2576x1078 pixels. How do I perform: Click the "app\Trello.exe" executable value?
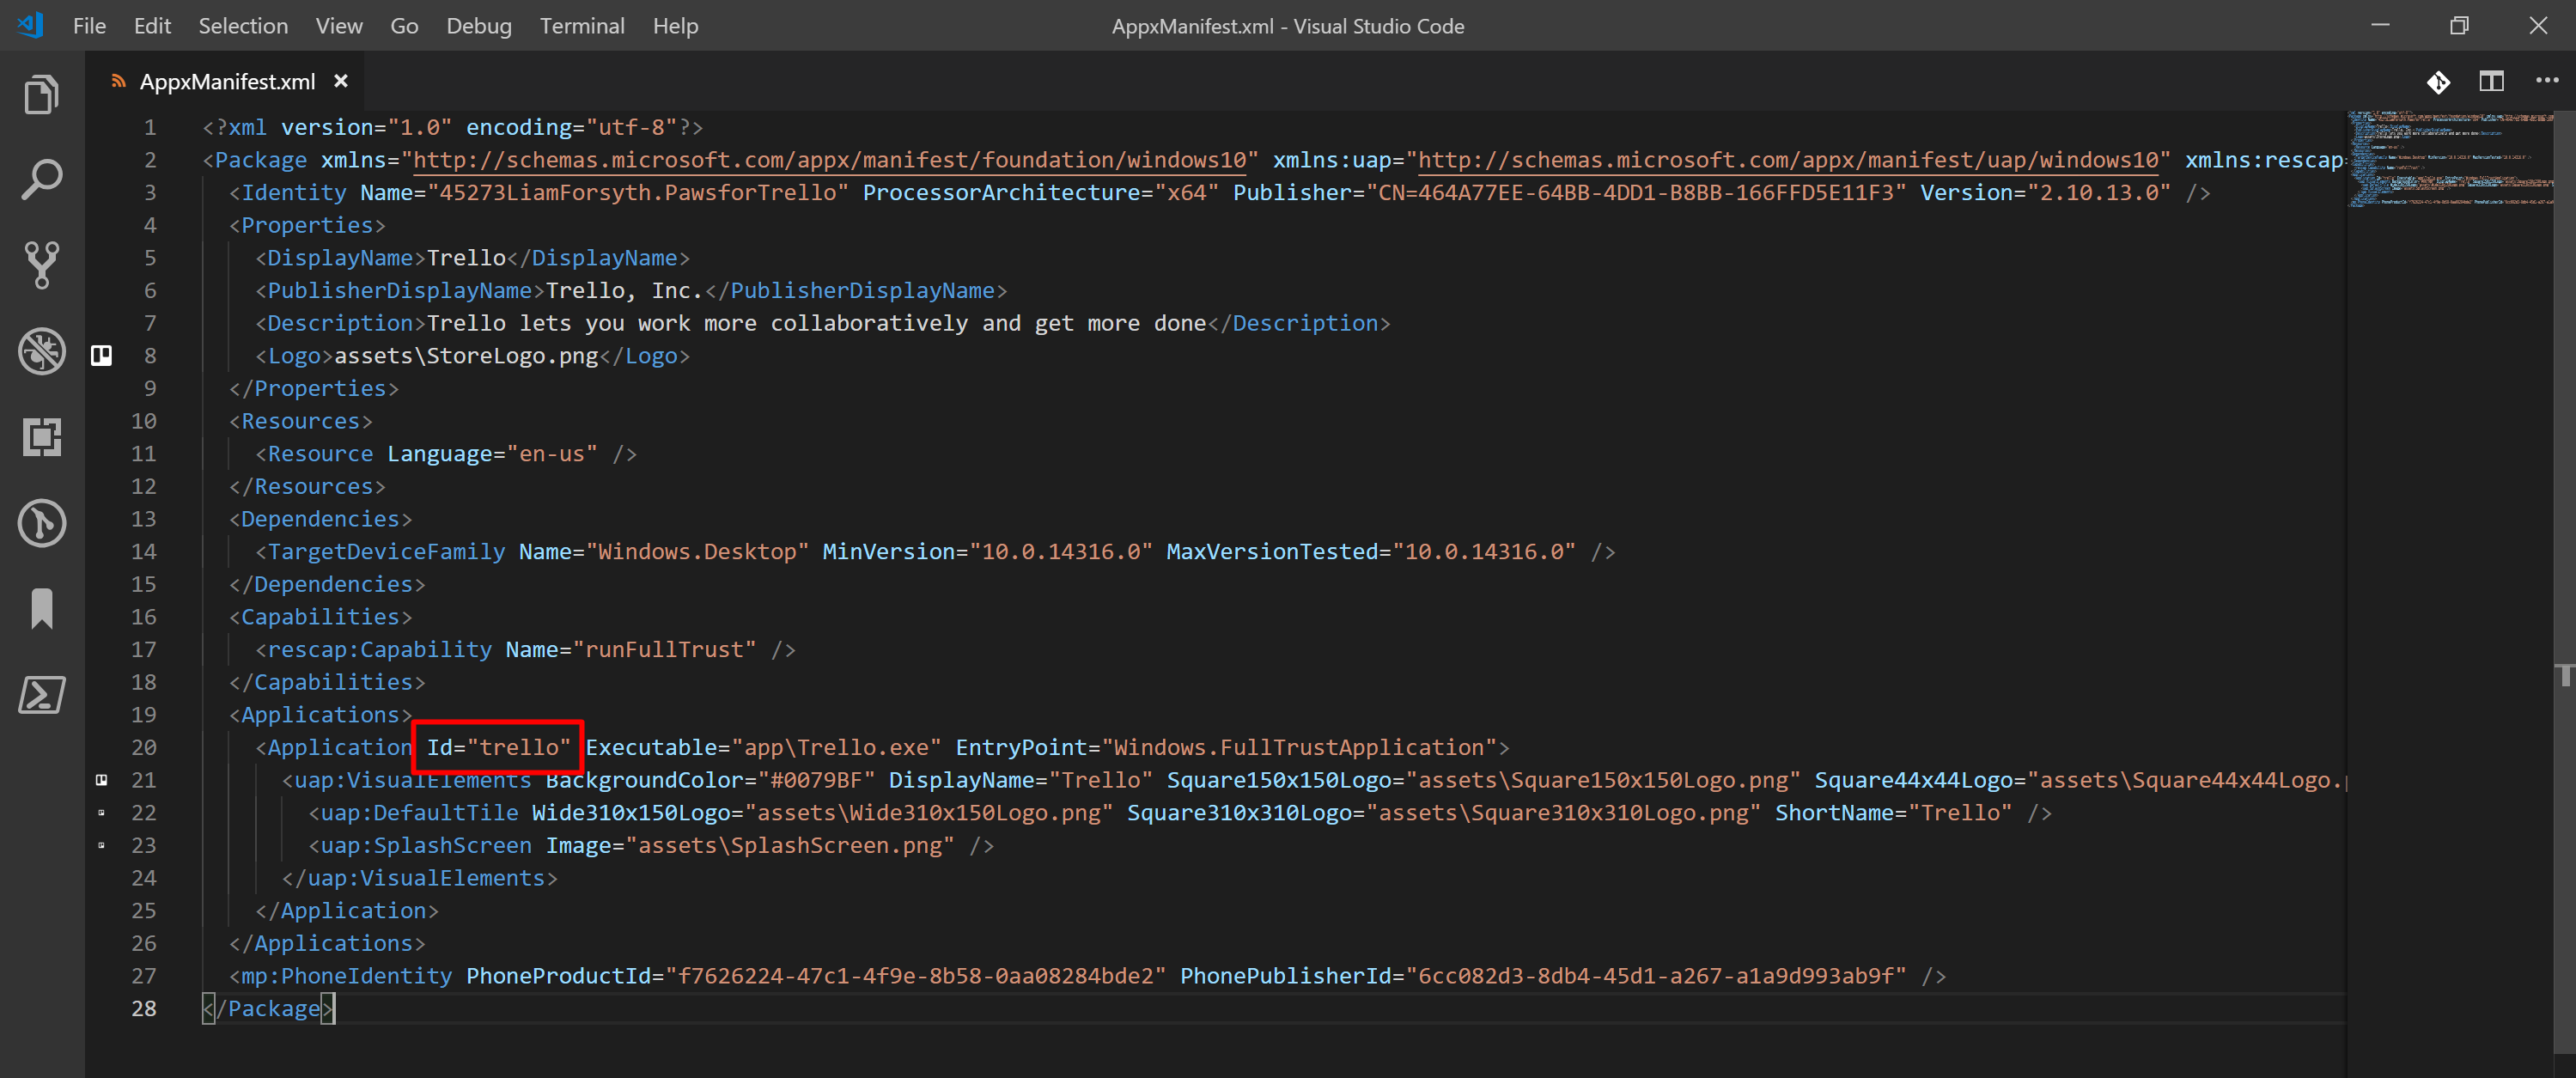(837, 747)
